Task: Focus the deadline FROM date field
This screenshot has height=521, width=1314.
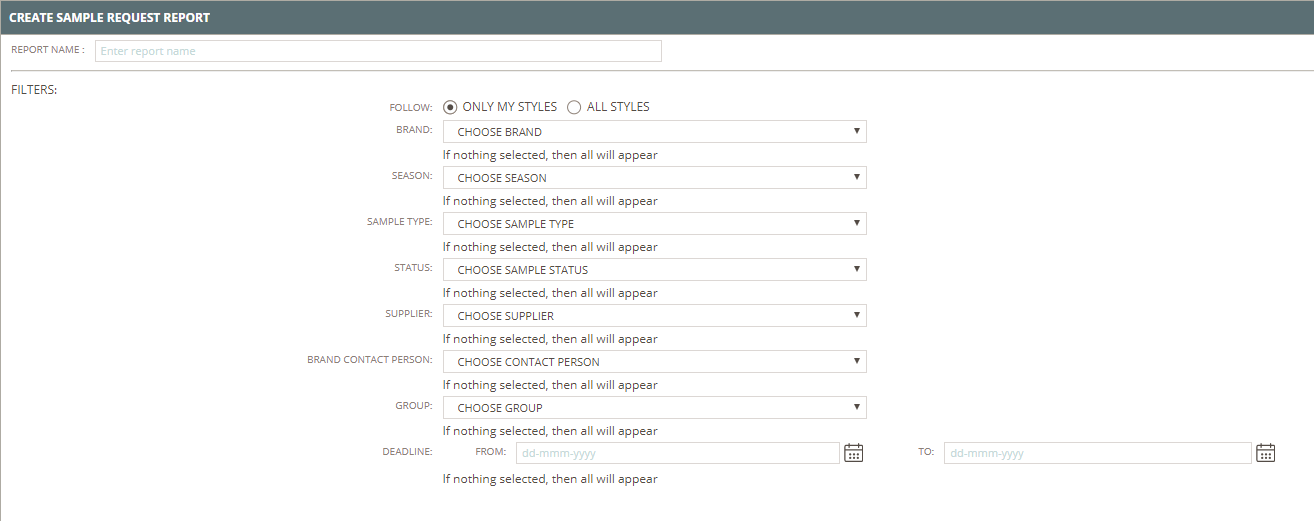Action: click(677, 453)
